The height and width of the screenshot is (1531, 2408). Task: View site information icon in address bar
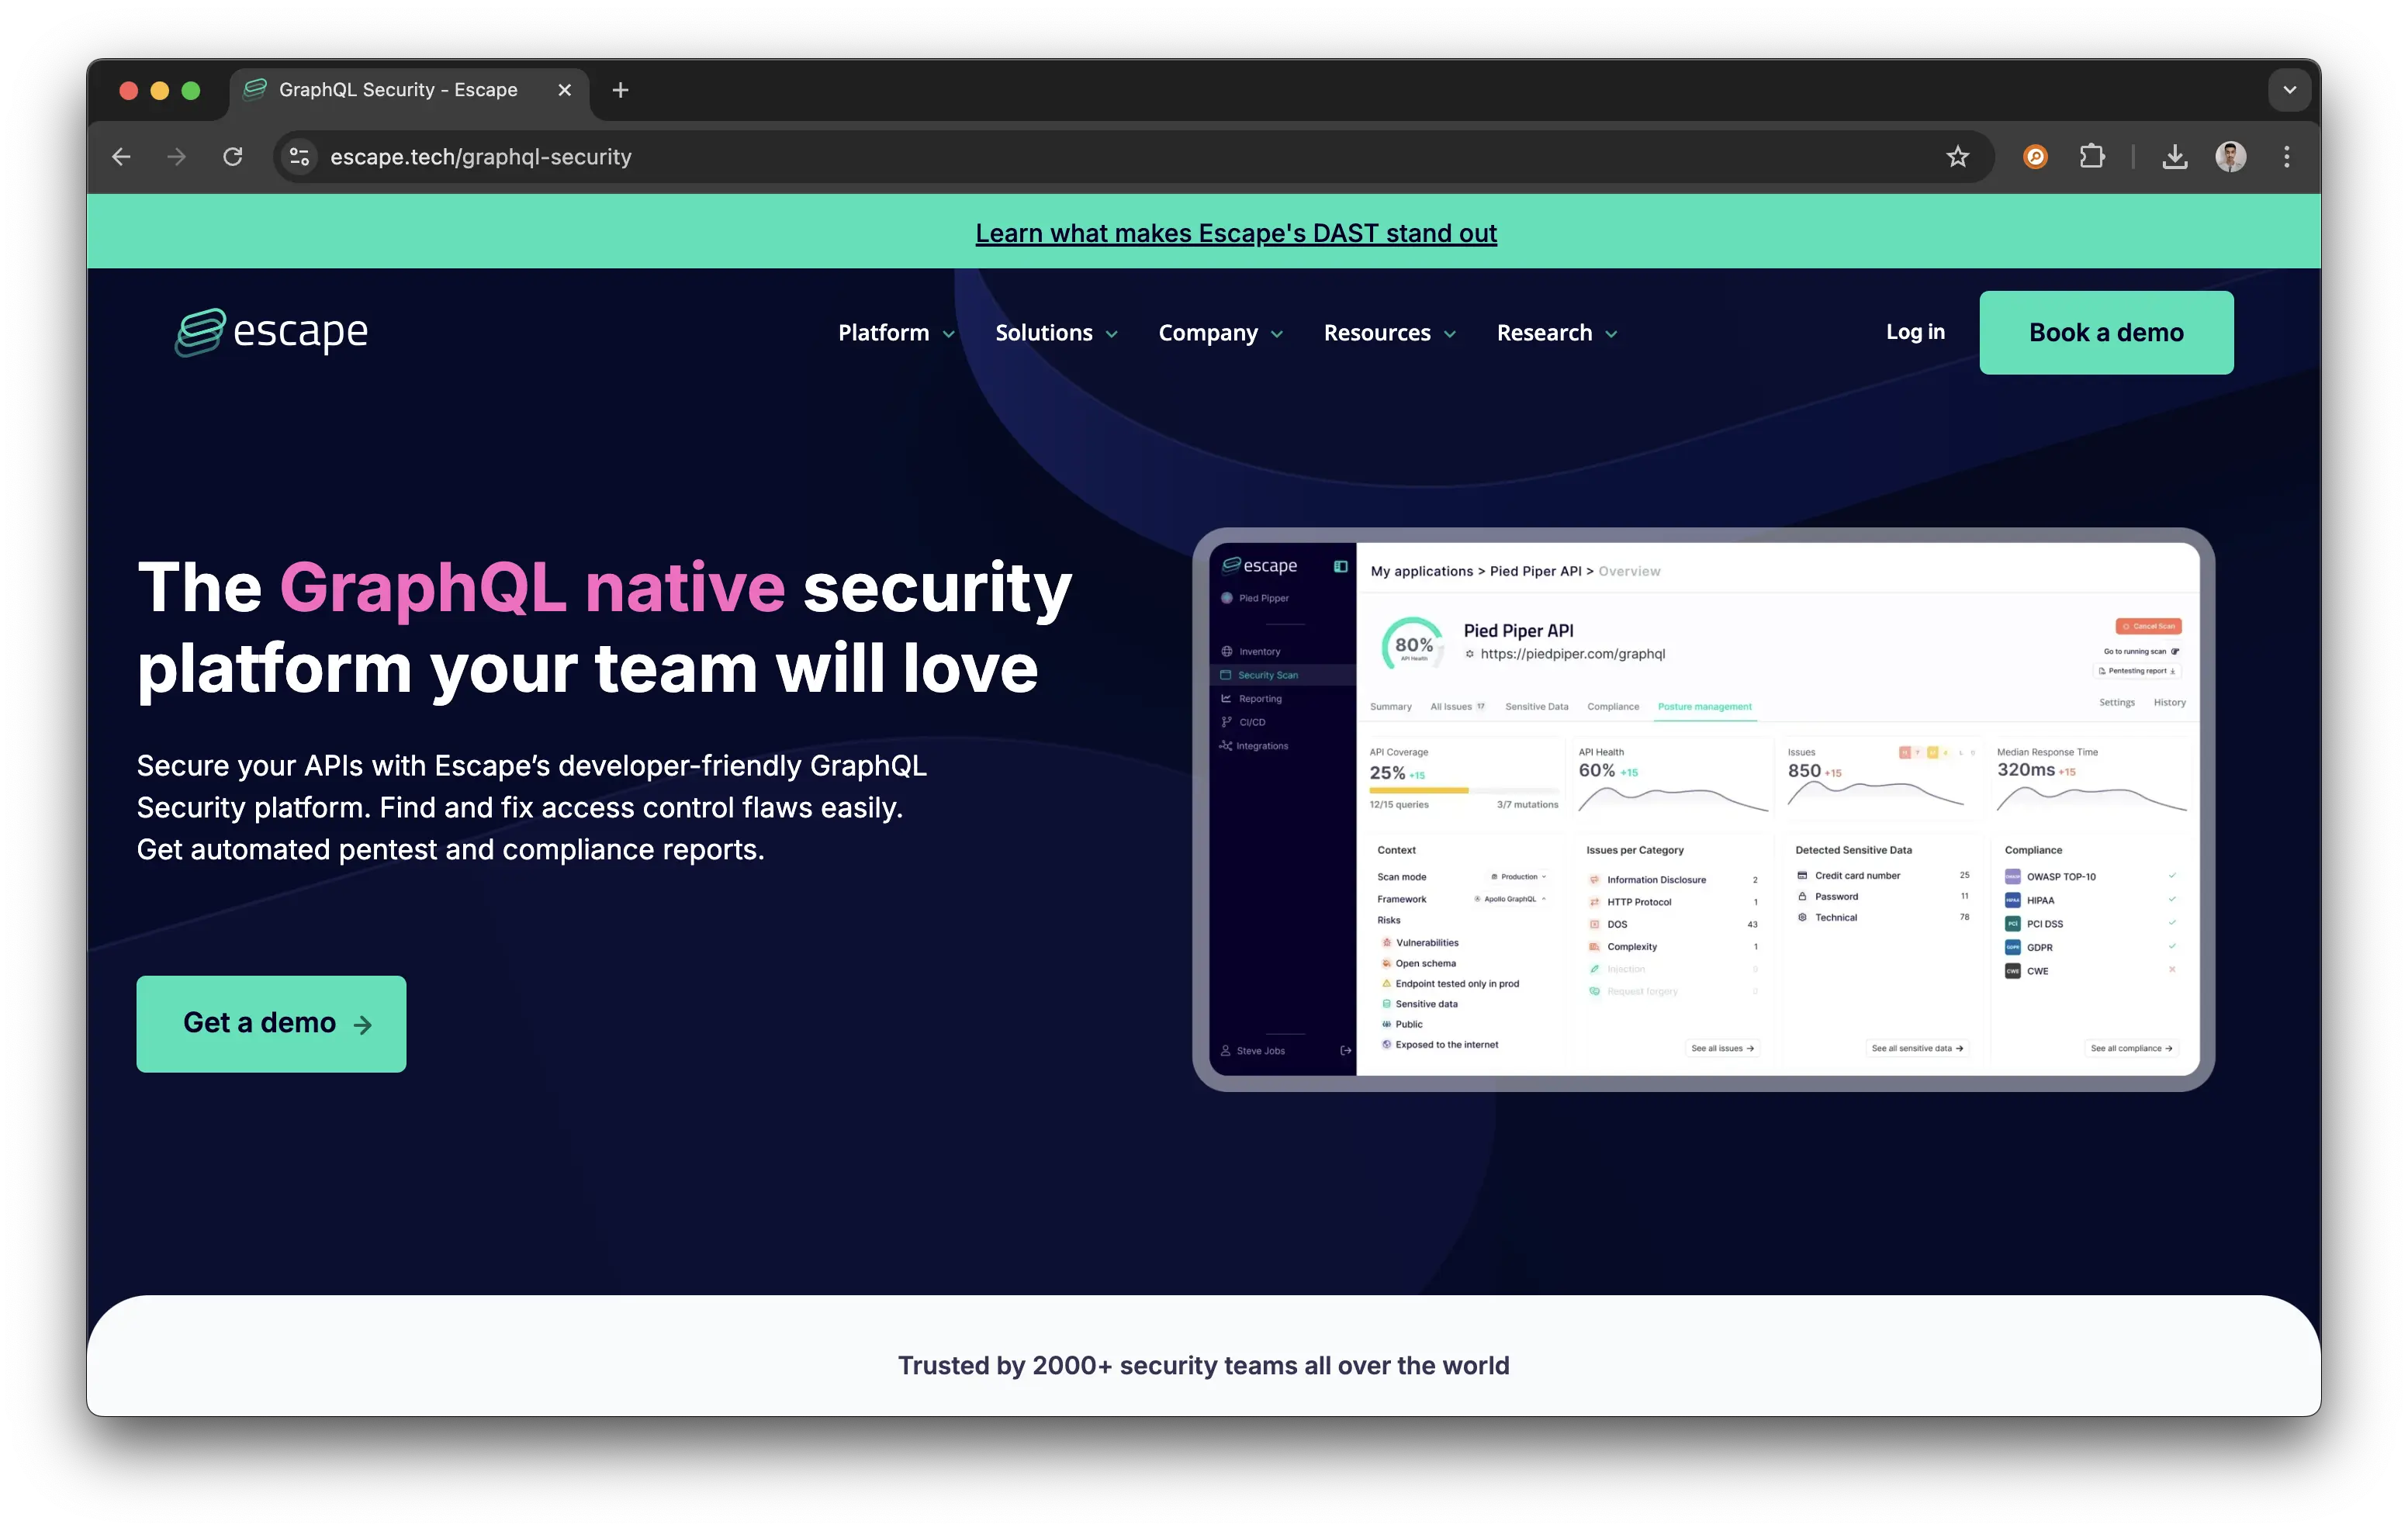(299, 157)
